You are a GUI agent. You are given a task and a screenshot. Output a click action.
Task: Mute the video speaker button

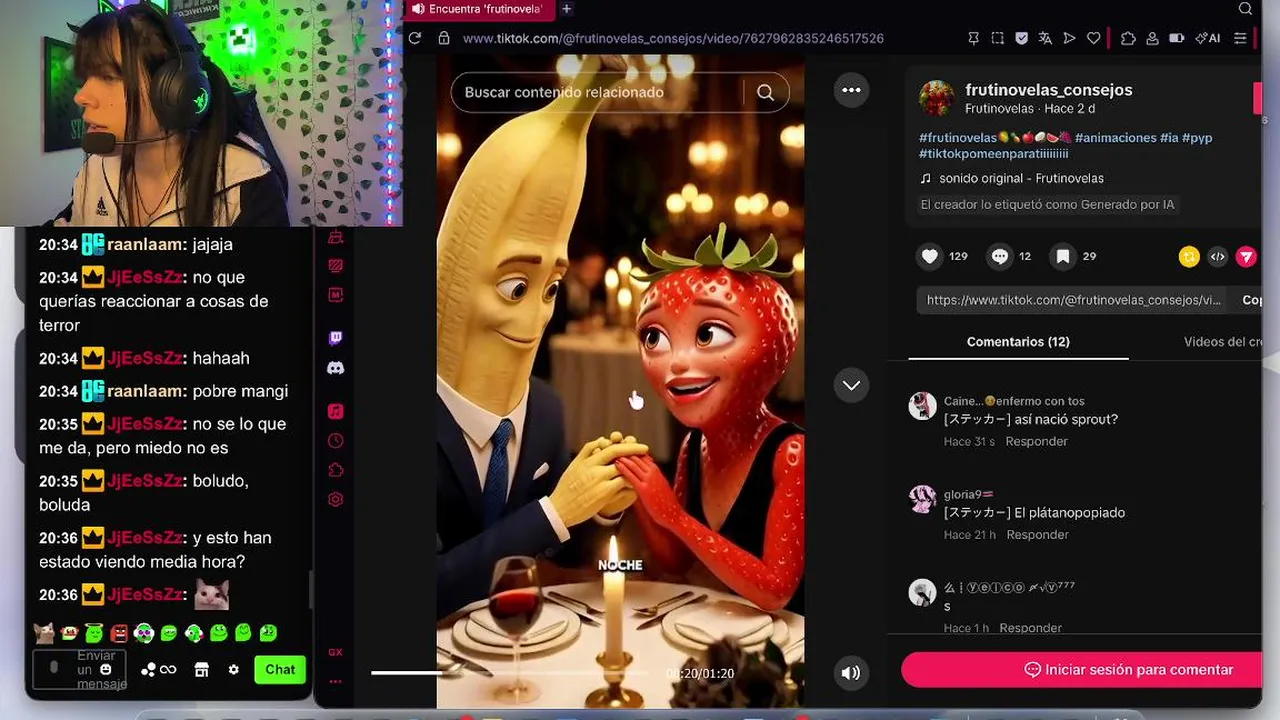(851, 673)
